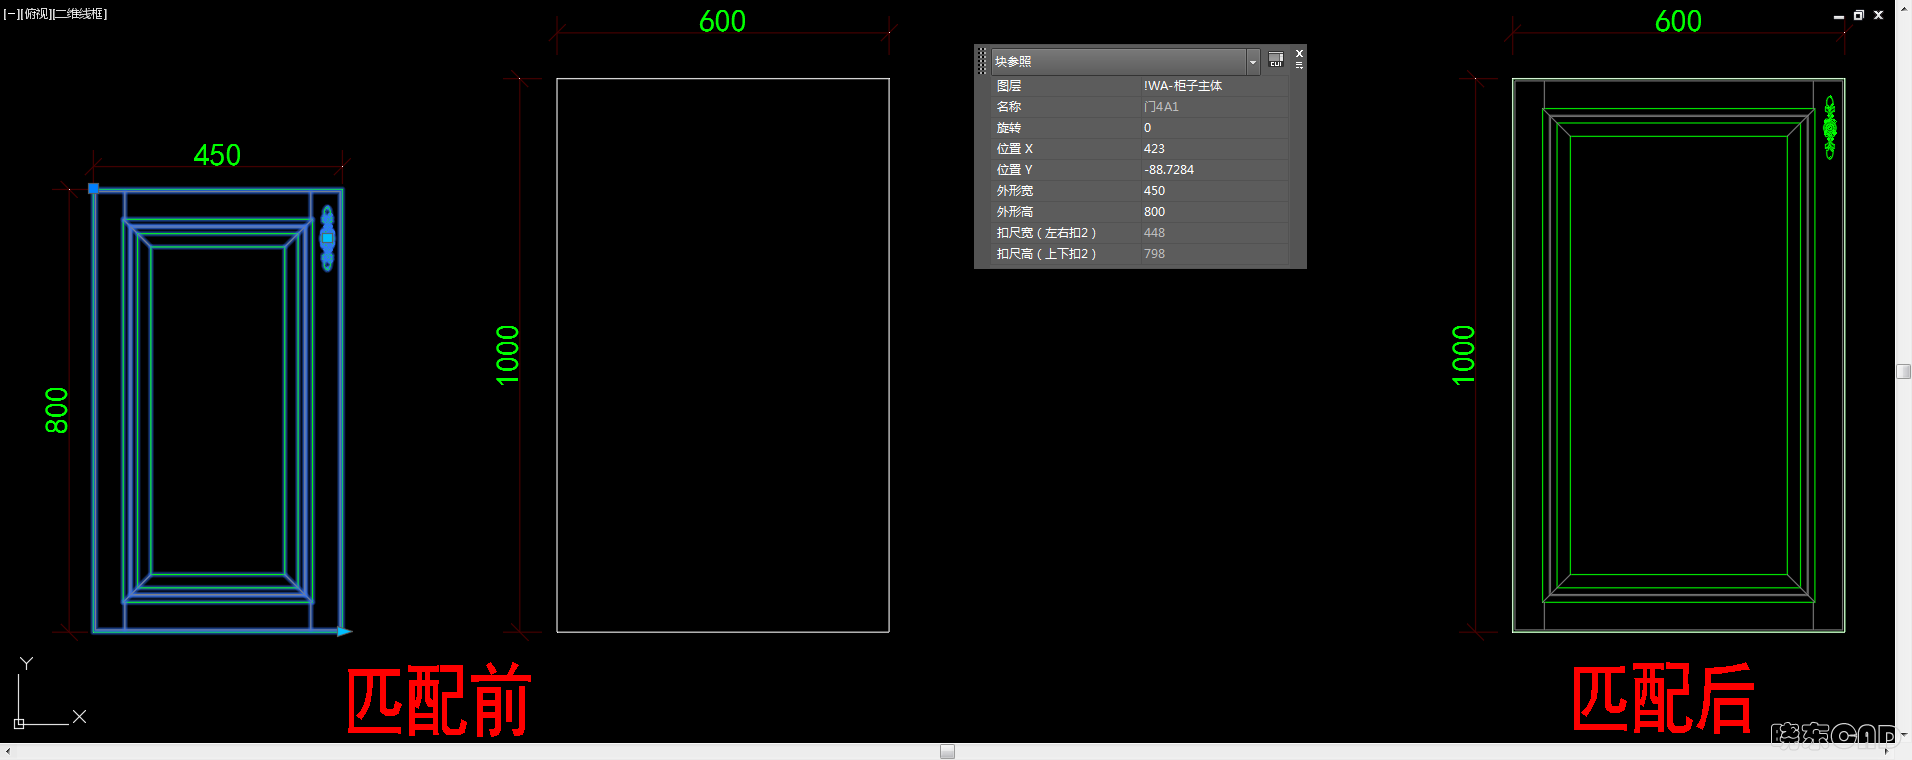Open the 俯视 view controls menu
Image resolution: width=1912 pixels, height=760 pixels.
click(x=34, y=14)
